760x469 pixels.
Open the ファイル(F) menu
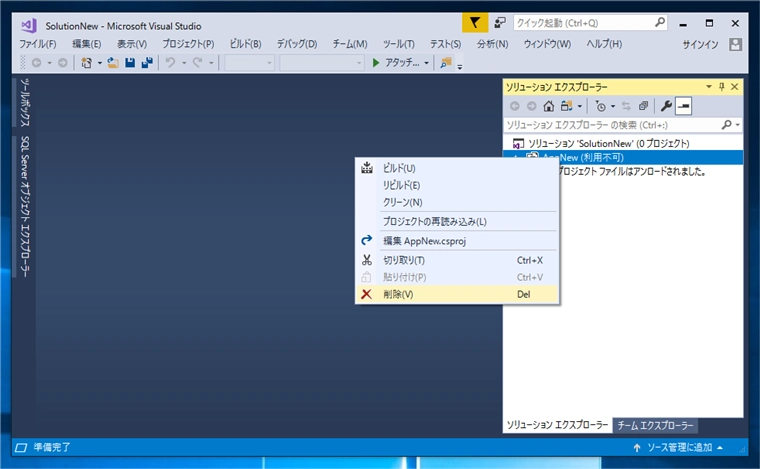tap(38, 44)
